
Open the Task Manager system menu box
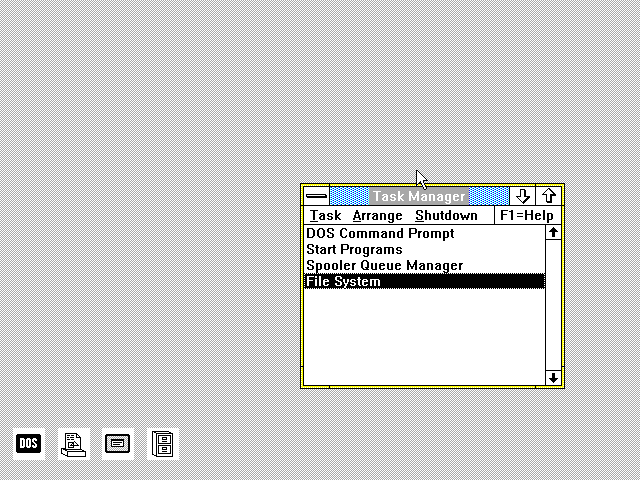click(x=317, y=196)
